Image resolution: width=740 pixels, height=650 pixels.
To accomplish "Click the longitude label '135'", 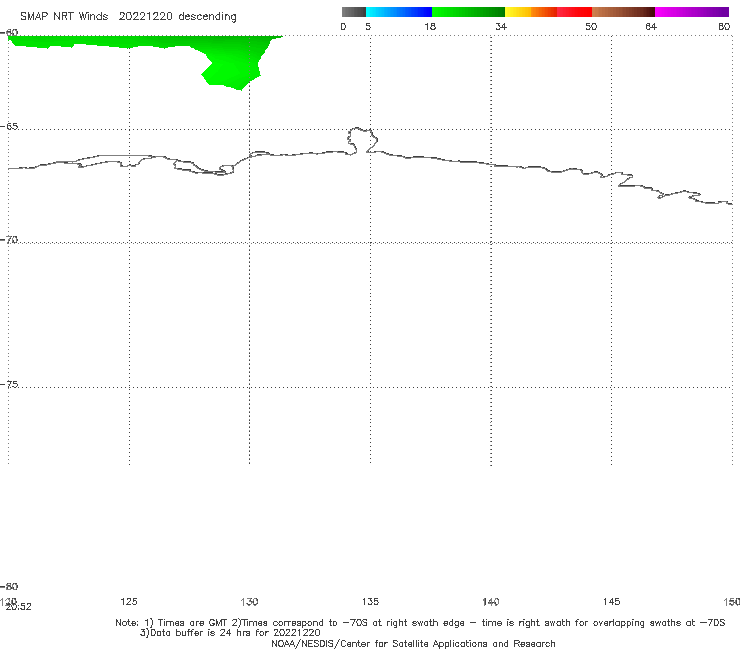I will (370, 601).
